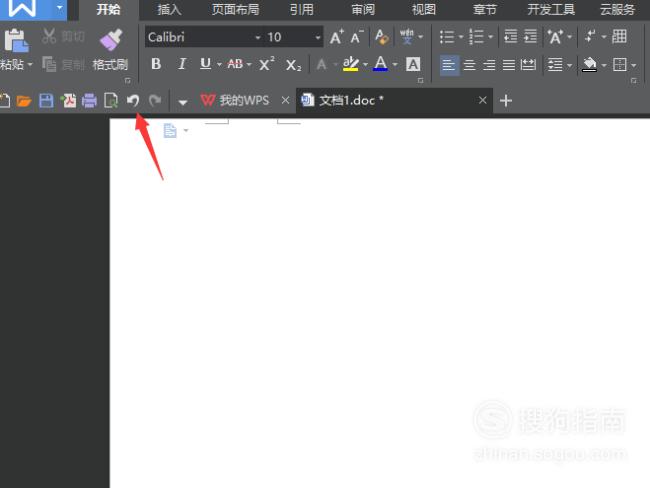The height and width of the screenshot is (488, 650).
Task: Toggle strikethrough AB formatting
Action: (x=235, y=64)
